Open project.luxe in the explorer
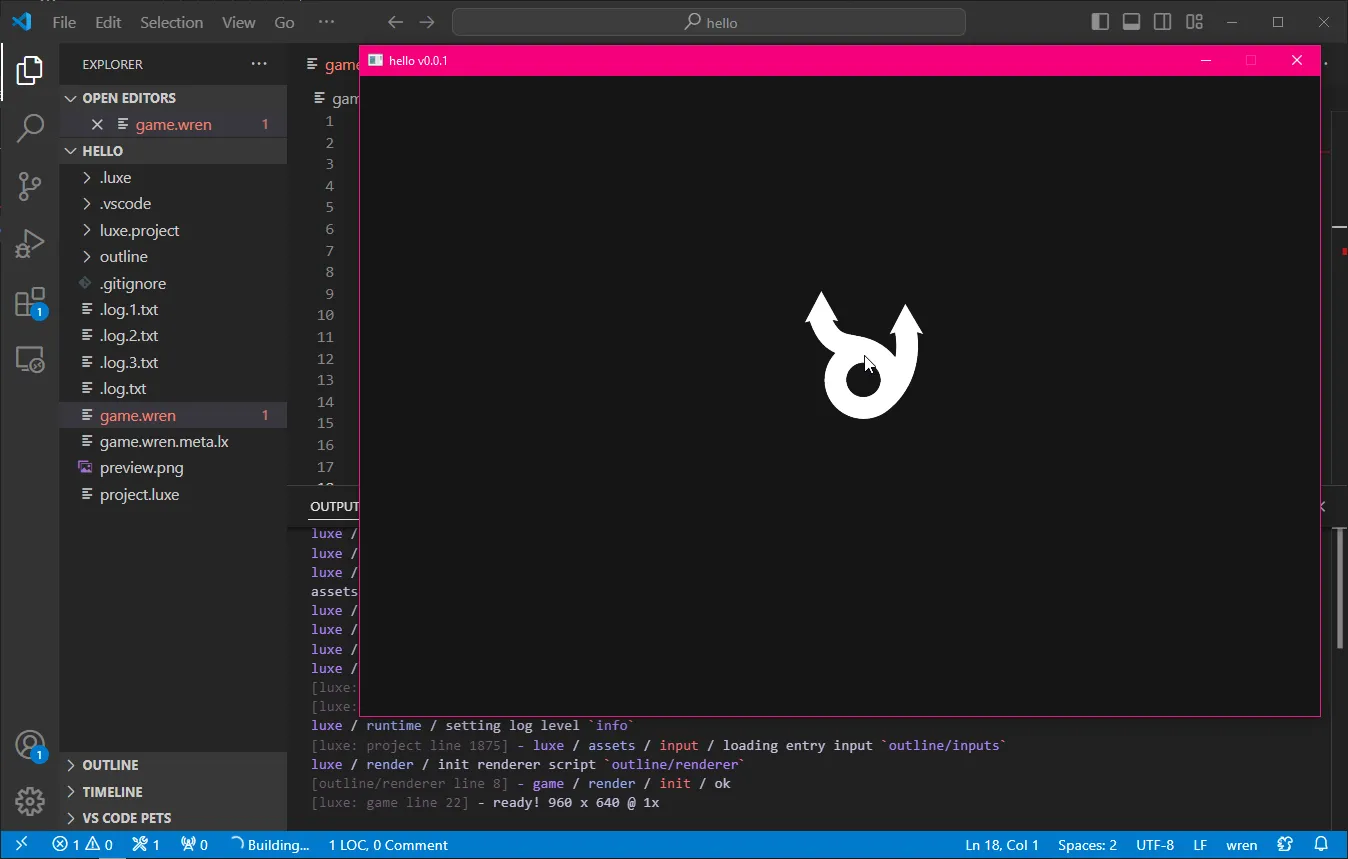 pyautogui.click(x=139, y=495)
